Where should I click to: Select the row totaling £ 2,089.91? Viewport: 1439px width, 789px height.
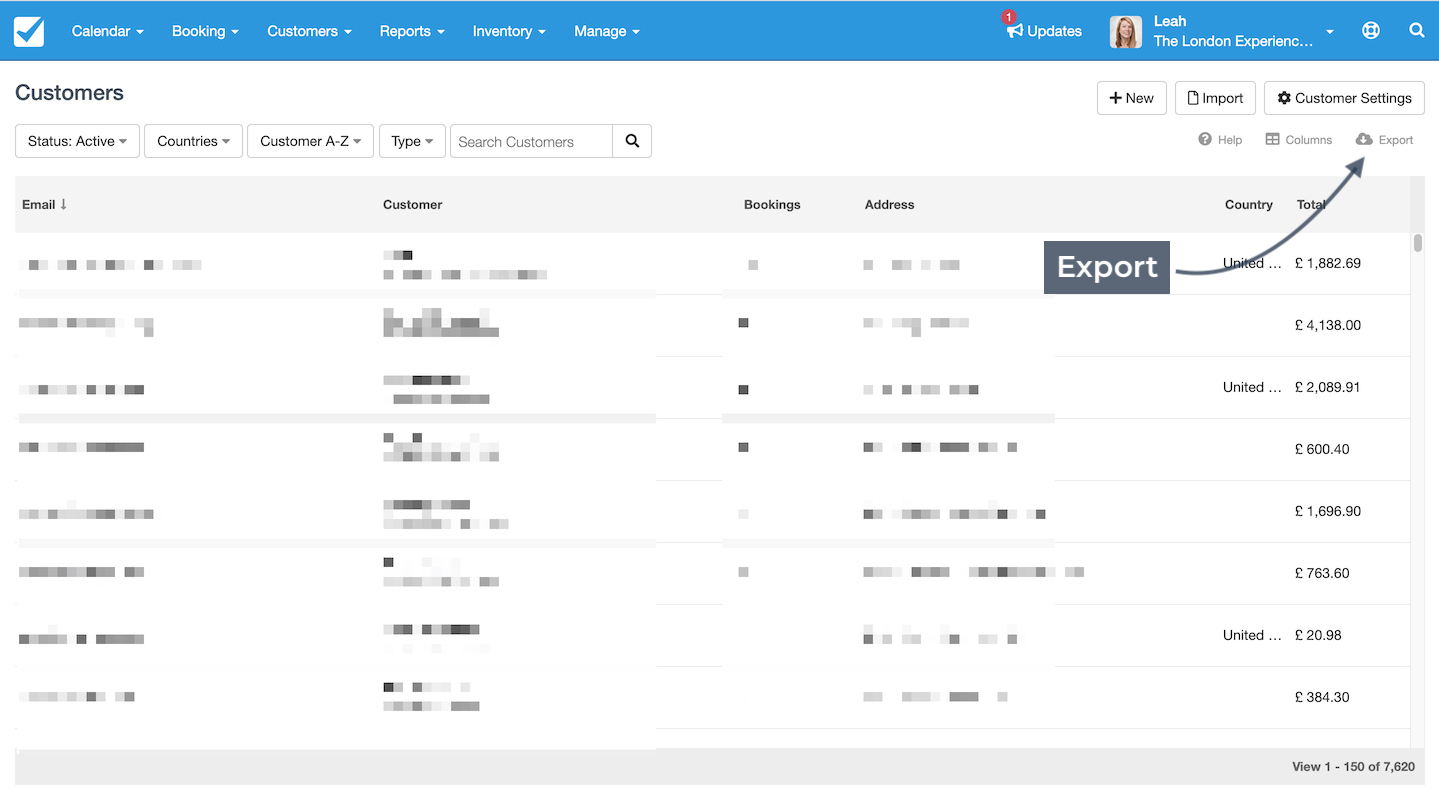tap(712, 388)
